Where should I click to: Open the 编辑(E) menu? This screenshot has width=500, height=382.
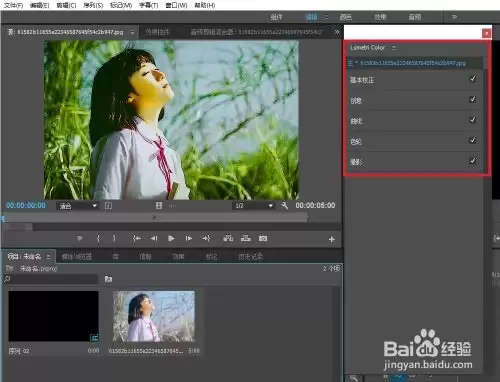click(x=39, y=5)
